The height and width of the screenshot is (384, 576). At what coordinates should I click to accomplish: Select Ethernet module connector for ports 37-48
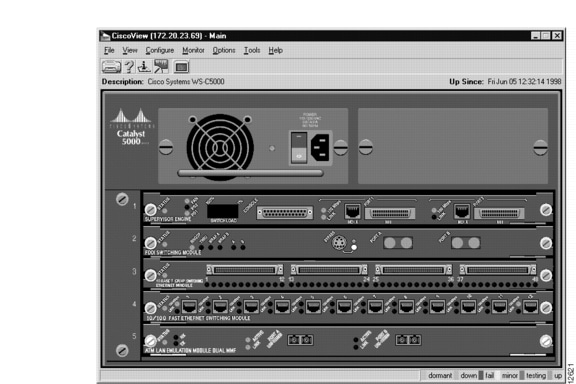click(498, 270)
